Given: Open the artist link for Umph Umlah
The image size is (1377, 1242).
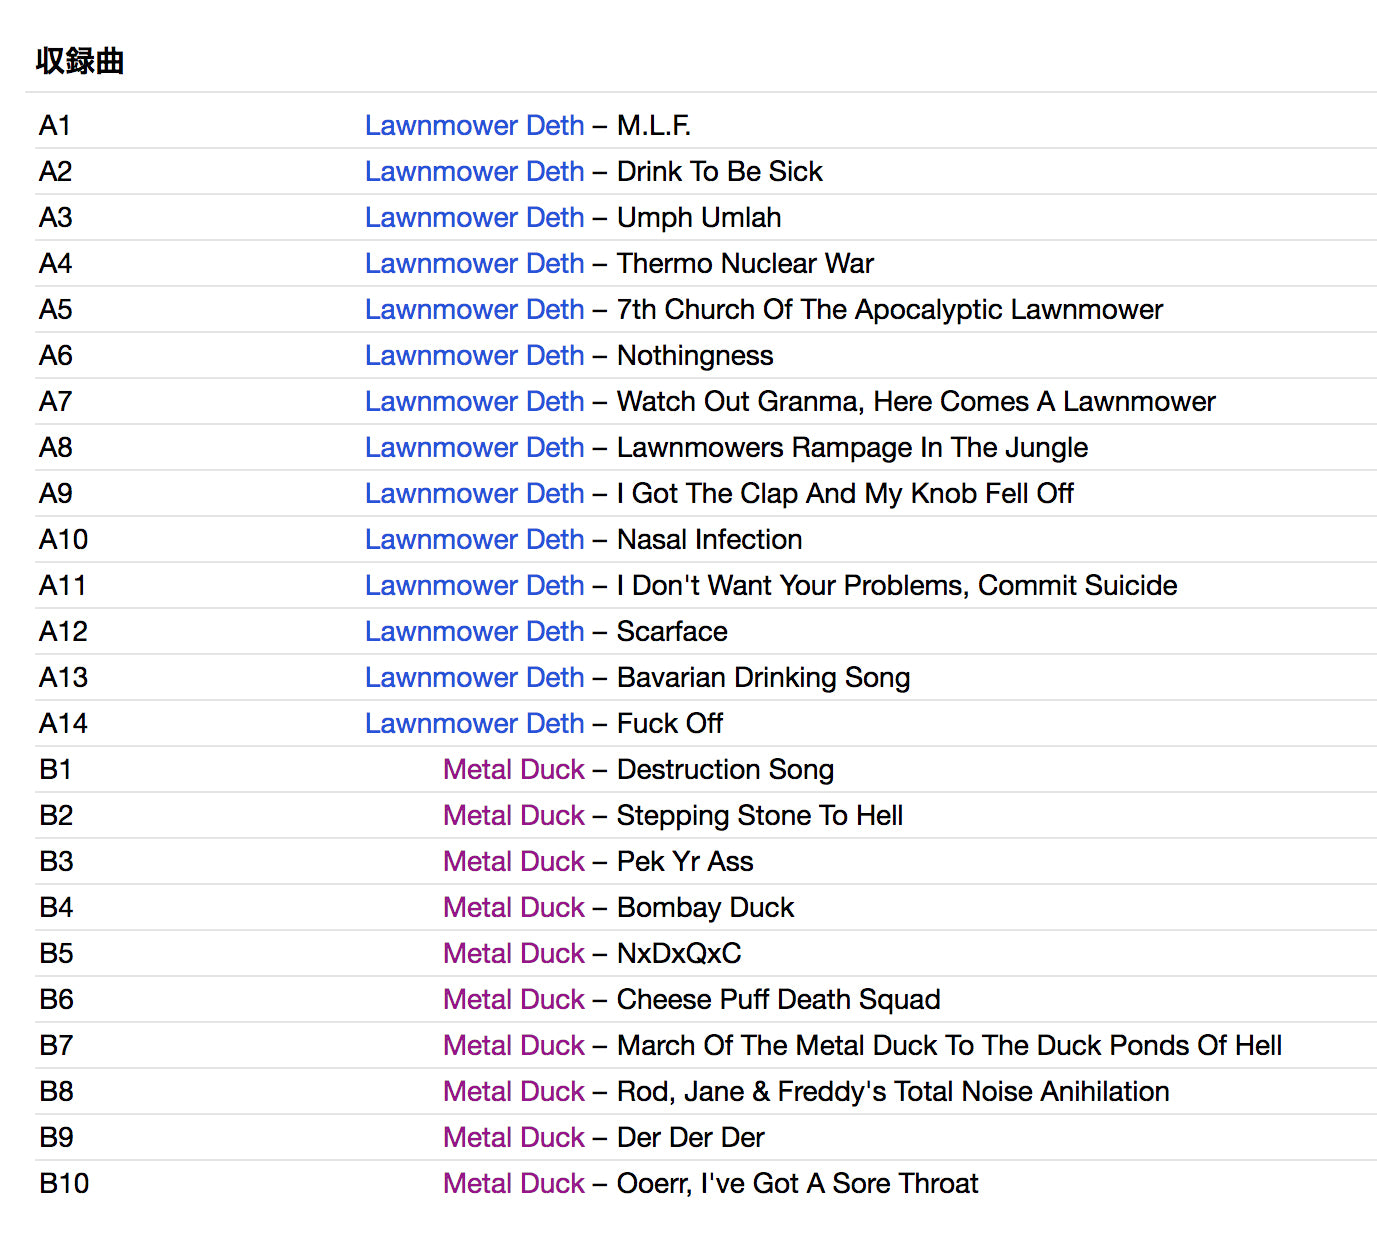Looking at the screenshot, I should 474,217.
